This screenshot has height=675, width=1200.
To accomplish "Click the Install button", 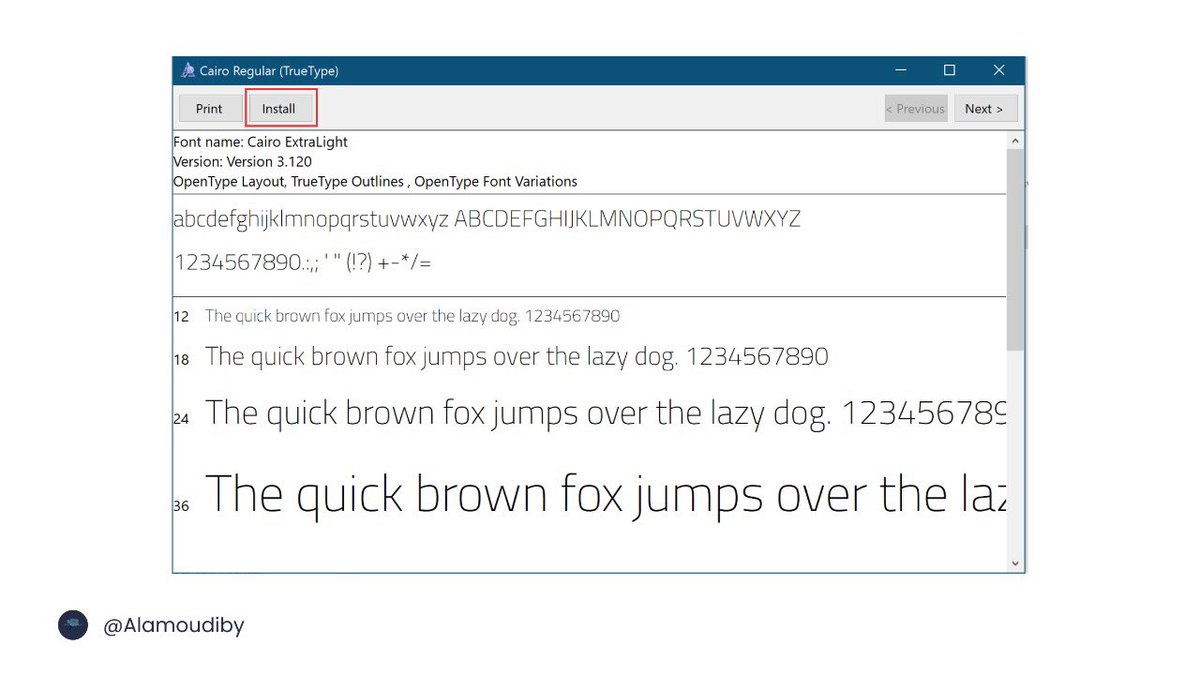I will pyautogui.click(x=279, y=108).
